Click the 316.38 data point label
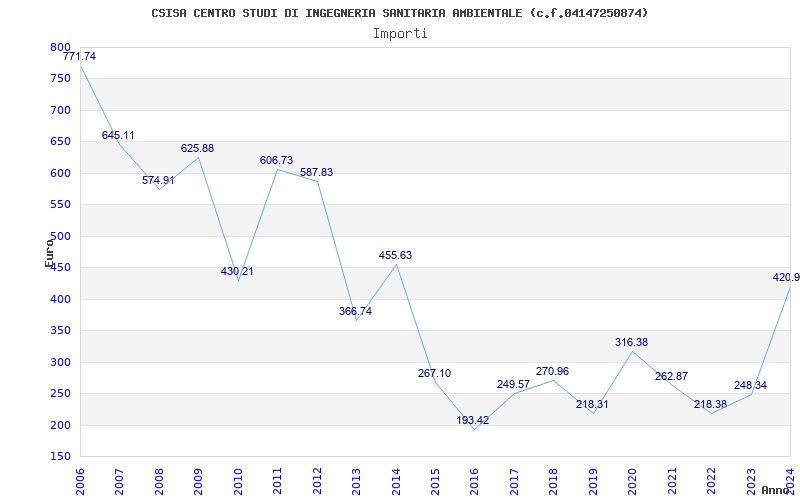Screen dimensions: 800x500 click(632, 343)
